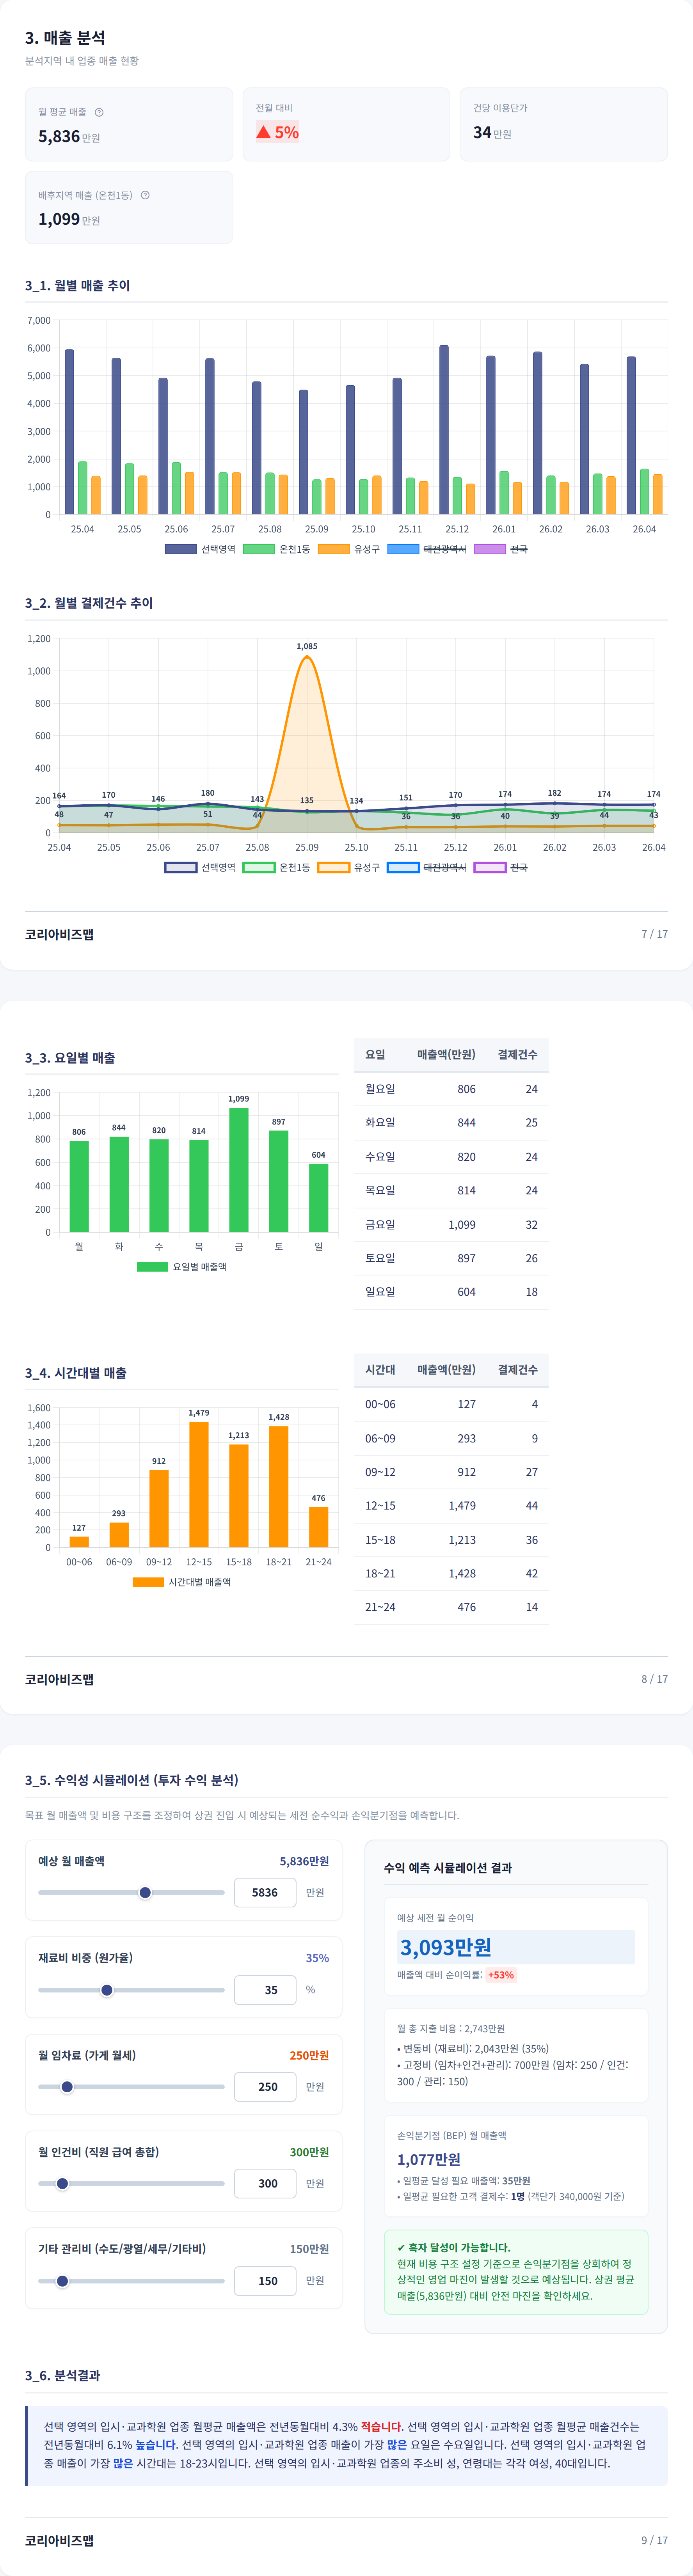Viewport: 693px width, 2576px height.
Task: Click the 재료비 비중 (원가율) slider handle
Action: 107,1990
